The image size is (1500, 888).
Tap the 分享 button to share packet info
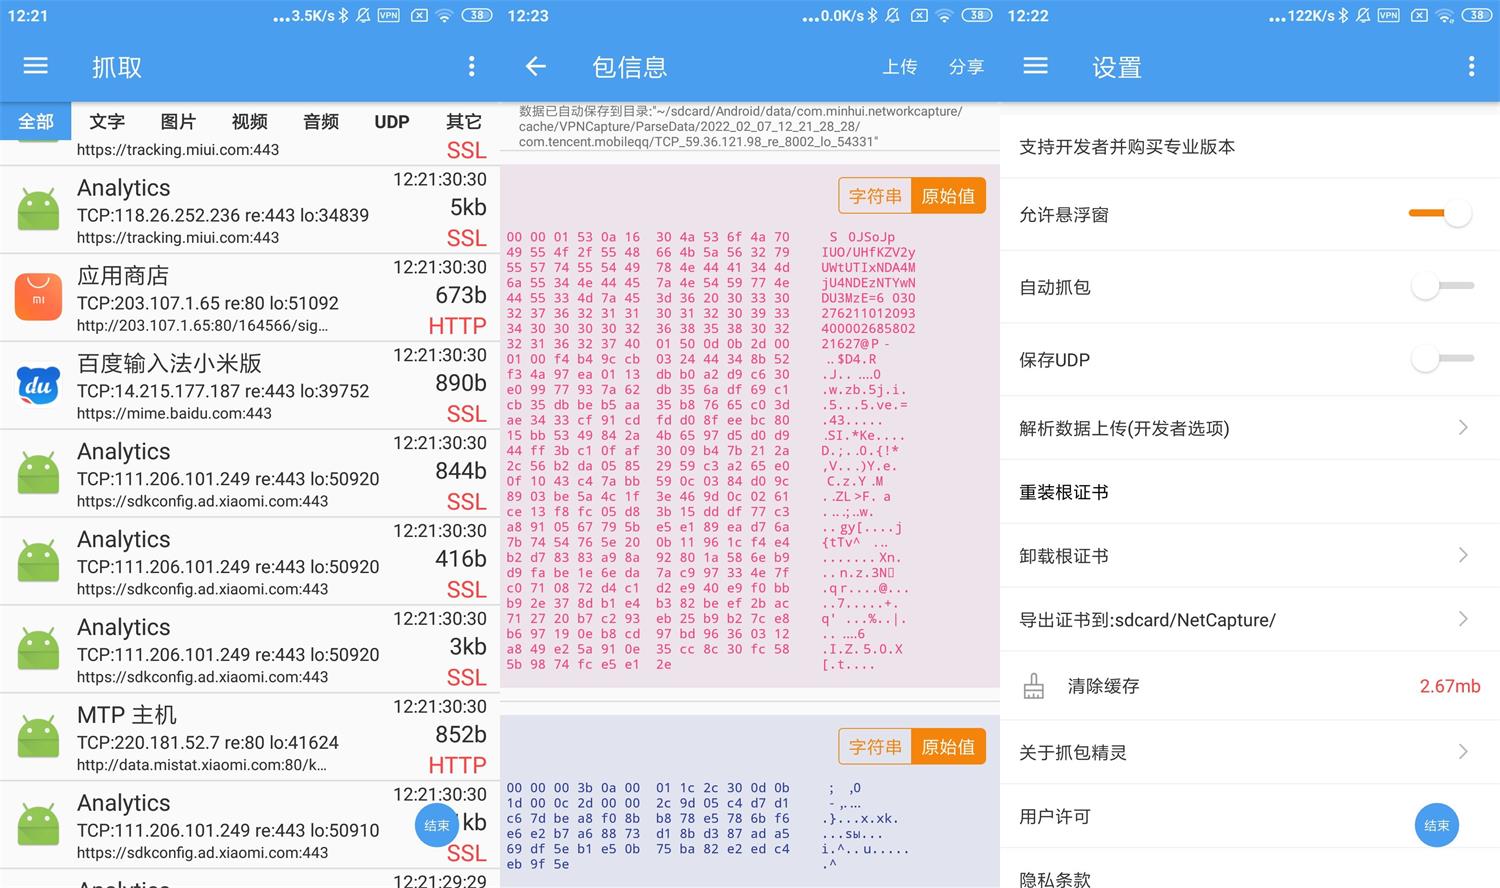pyautogui.click(x=966, y=66)
